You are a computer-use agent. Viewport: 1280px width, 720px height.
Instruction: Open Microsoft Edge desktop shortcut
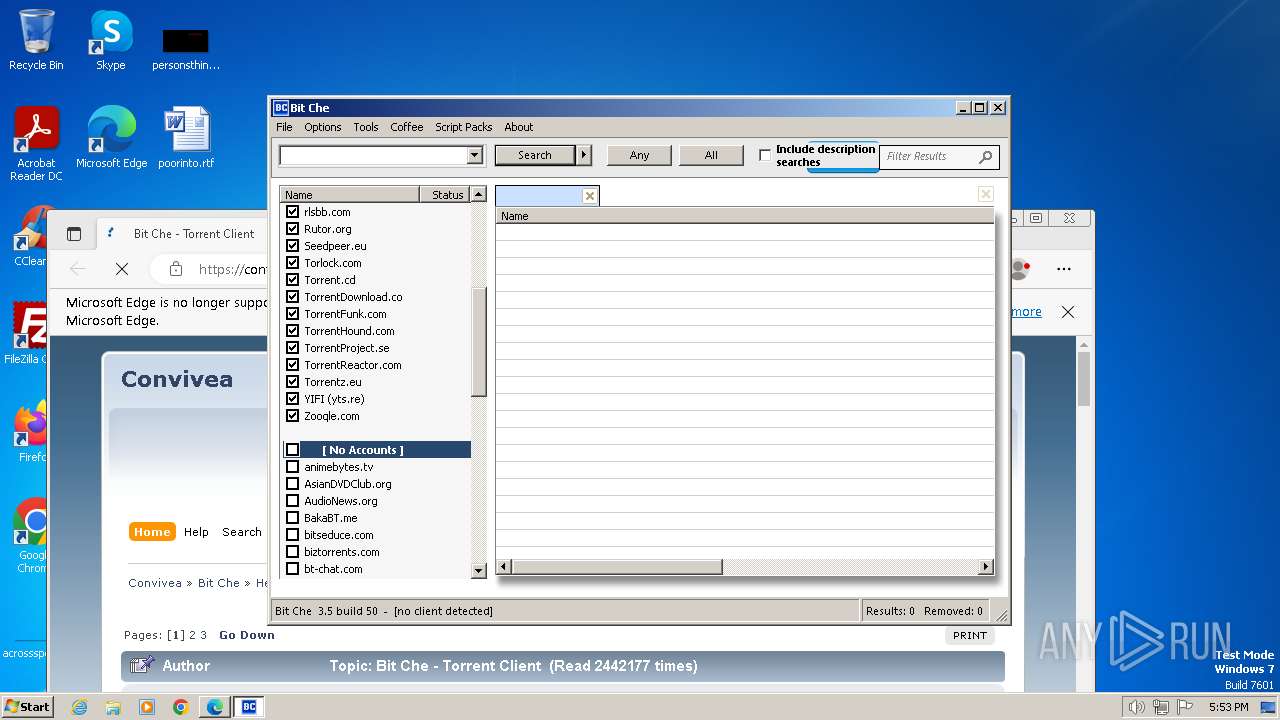click(x=111, y=138)
